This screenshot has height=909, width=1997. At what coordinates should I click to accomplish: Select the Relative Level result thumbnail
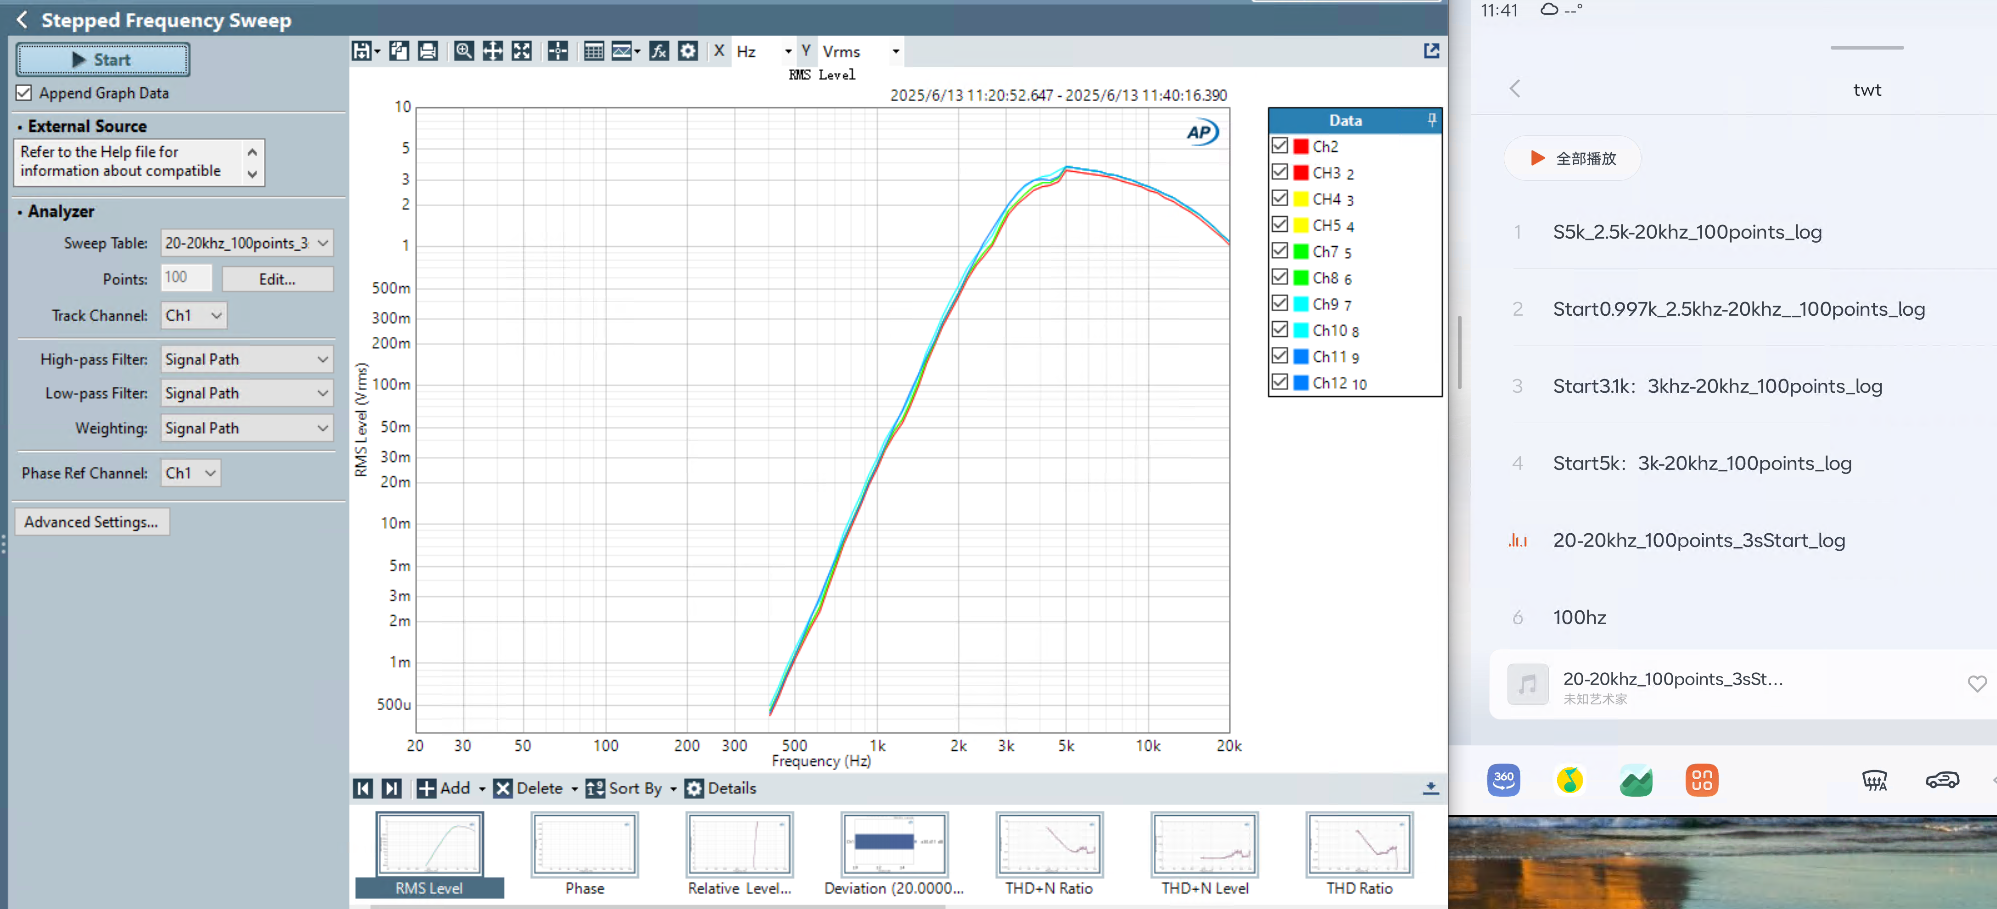coord(739,854)
